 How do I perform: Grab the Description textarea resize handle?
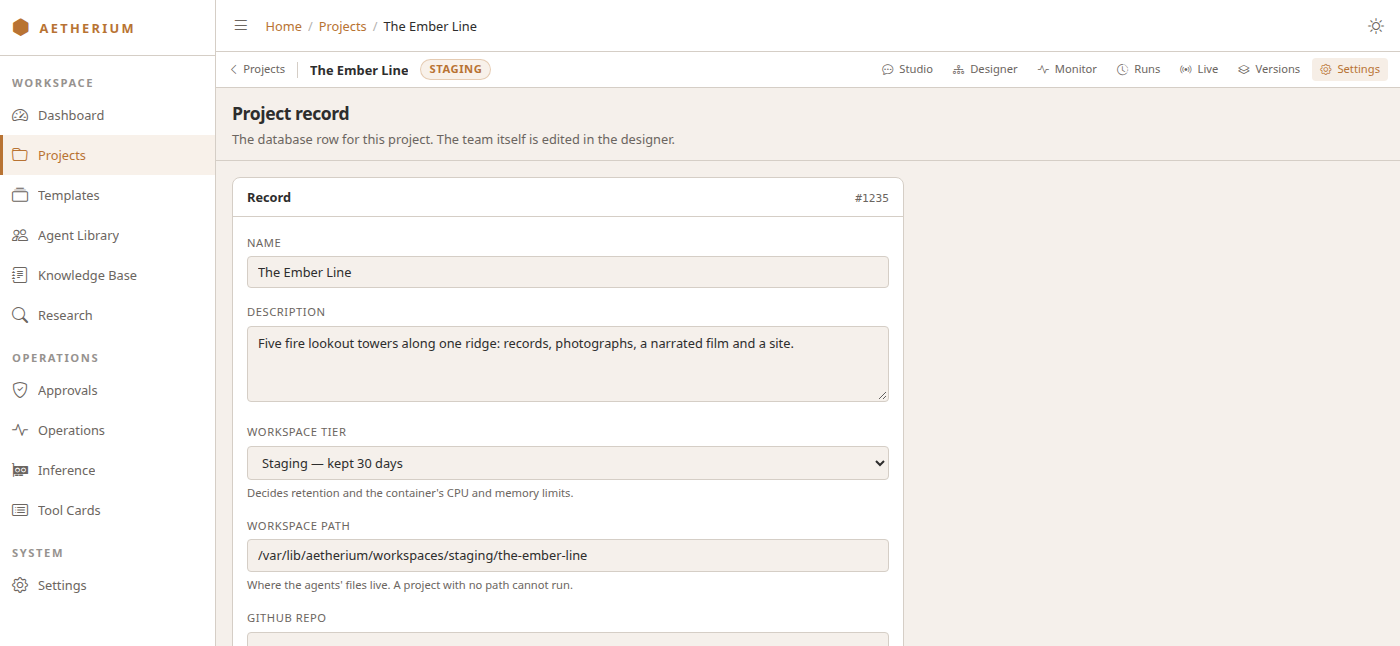pyautogui.click(x=882, y=395)
